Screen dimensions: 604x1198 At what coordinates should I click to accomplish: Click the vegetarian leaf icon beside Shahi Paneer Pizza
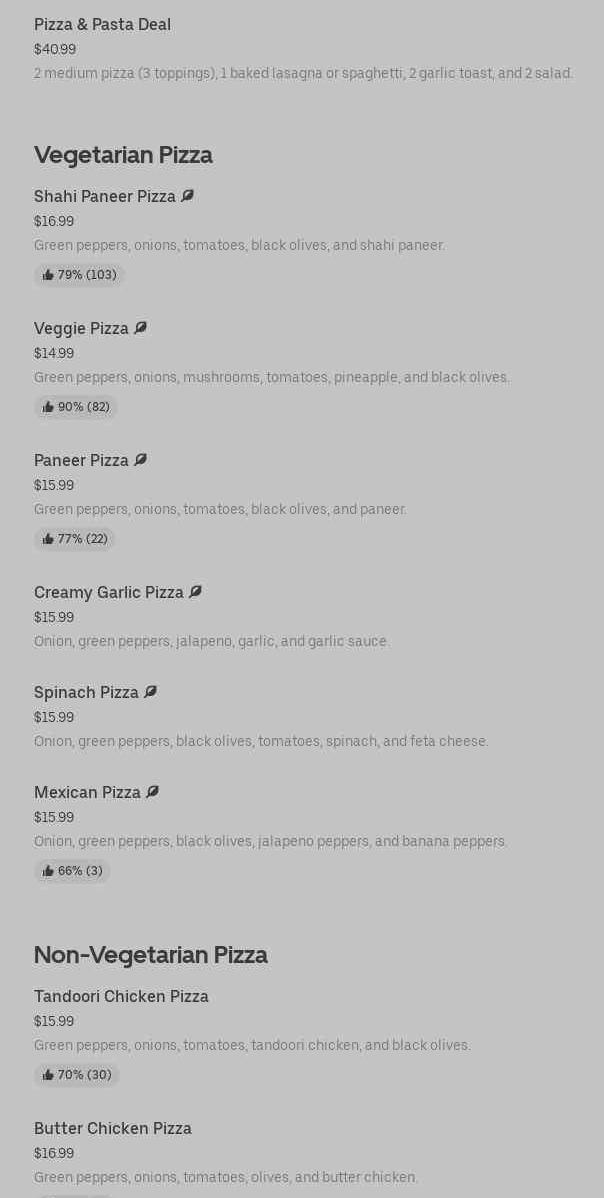coord(187,196)
